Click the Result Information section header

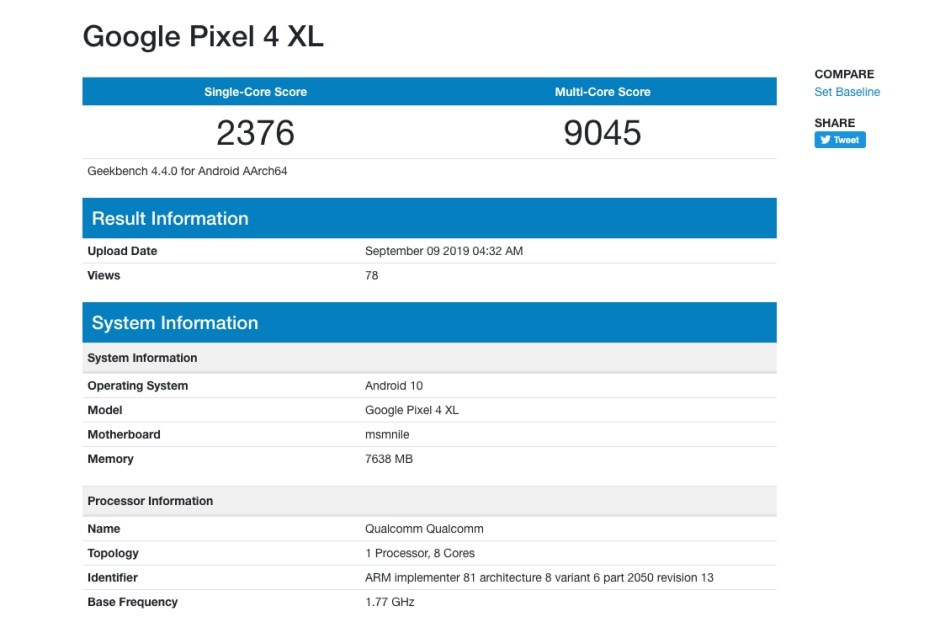pyautogui.click(x=170, y=217)
